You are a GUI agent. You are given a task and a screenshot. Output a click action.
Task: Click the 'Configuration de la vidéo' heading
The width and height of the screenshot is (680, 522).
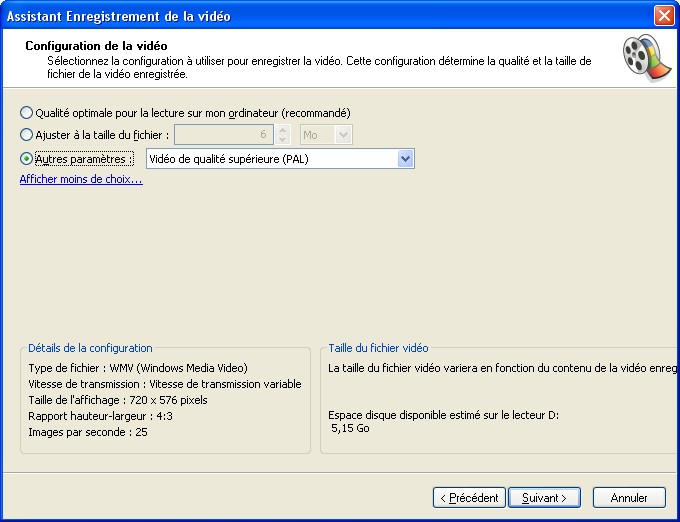point(96,46)
